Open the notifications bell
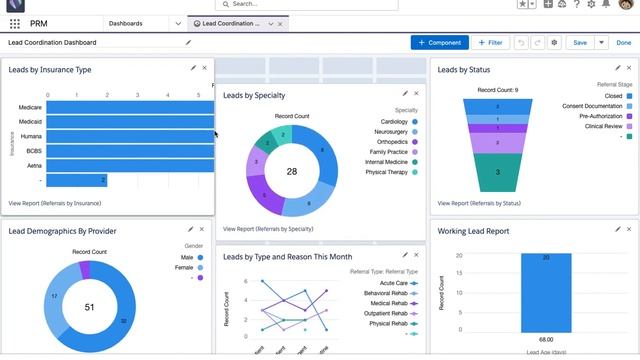Viewport: 640px width, 360px height. [x=606, y=4]
